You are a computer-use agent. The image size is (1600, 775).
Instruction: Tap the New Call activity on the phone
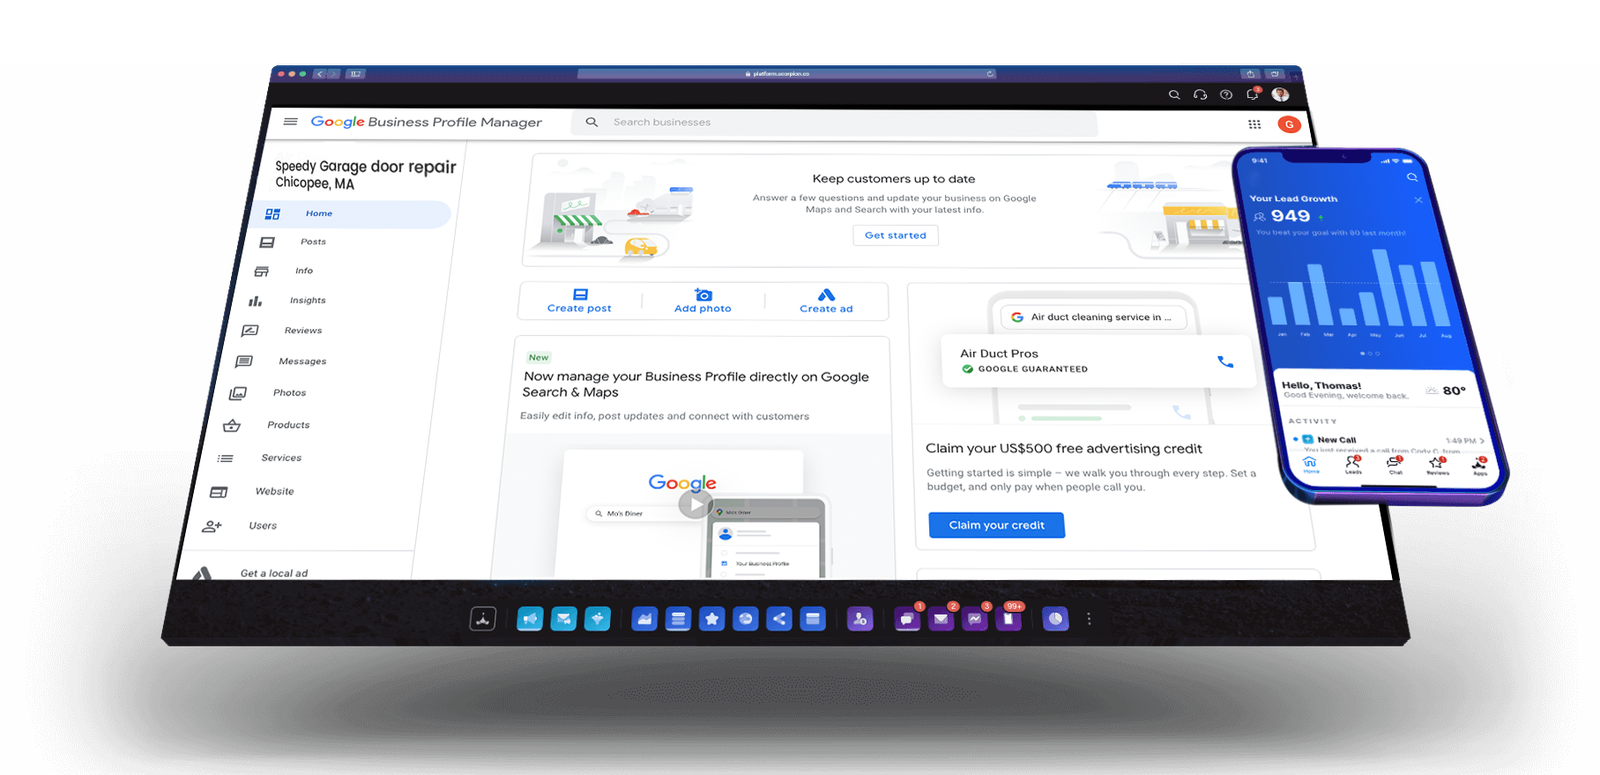tap(1389, 440)
